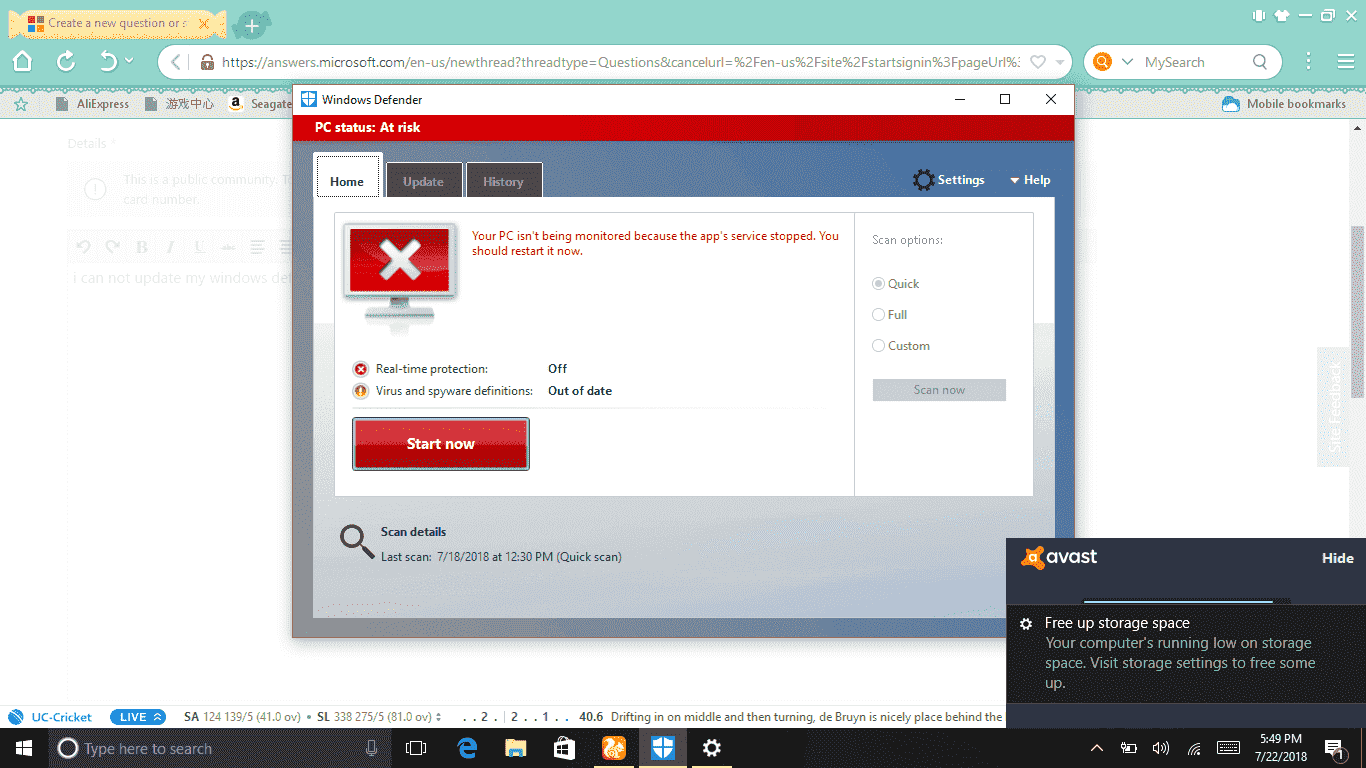Viewport: 1366px width, 768px height.
Task: Click the taskbar 'Type here to search' box
Action: pyautogui.click(x=220, y=748)
